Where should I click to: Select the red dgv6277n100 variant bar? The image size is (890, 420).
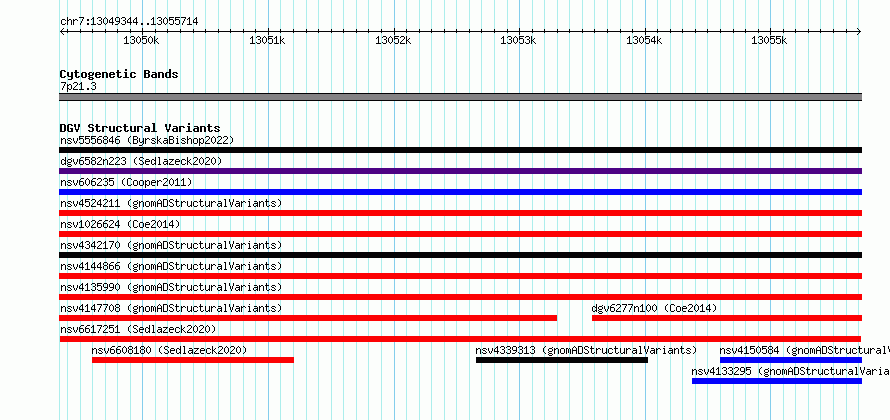[x=727, y=318]
